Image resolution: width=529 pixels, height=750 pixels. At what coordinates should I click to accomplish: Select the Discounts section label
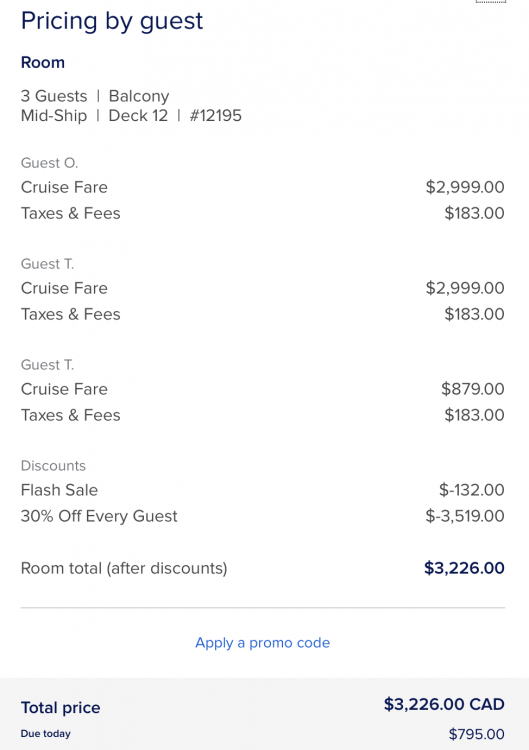53,466
